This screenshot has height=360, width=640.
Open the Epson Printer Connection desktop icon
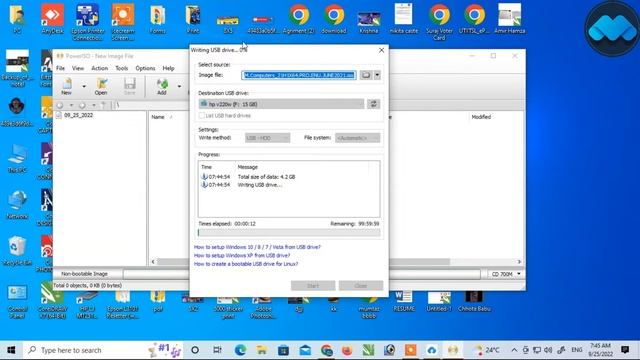coord(87,22)
